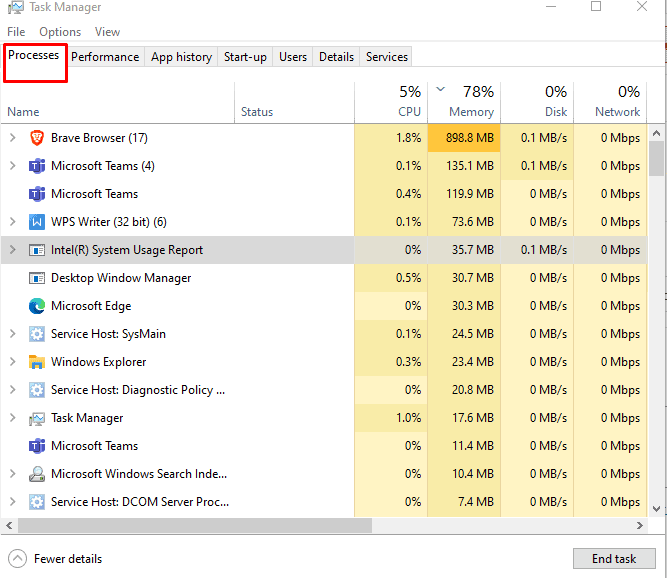The width and height of the screenshot is (667, 578).
Task: Select the Microsoft Teams 119.9 MB row
Action: coord(324,194)
